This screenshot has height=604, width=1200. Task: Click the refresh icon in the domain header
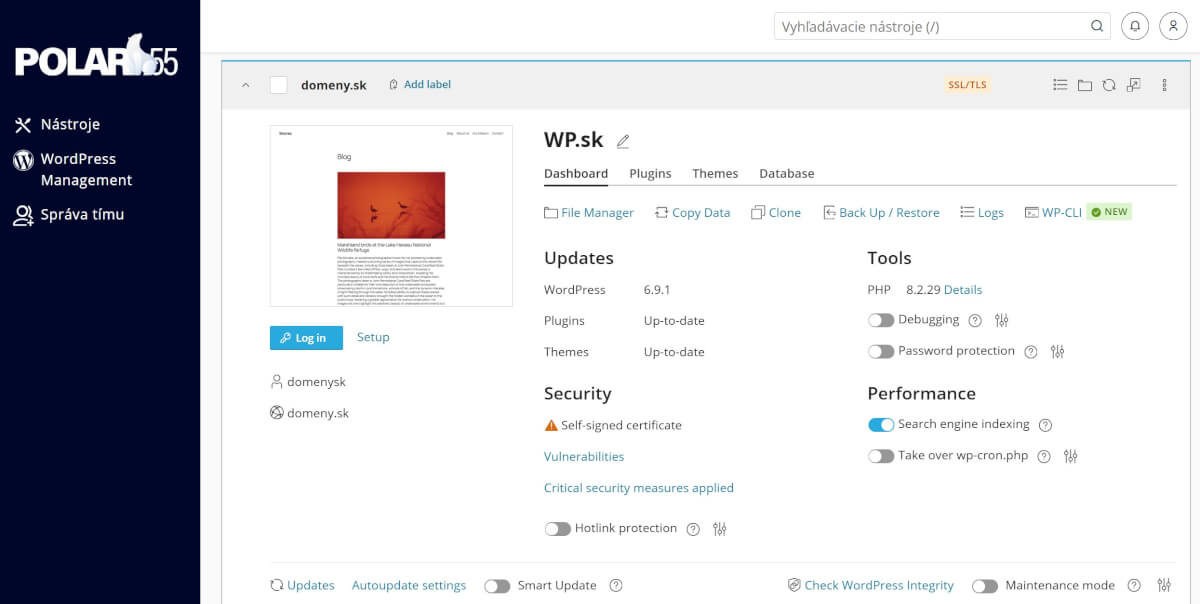coord(1109,85)
